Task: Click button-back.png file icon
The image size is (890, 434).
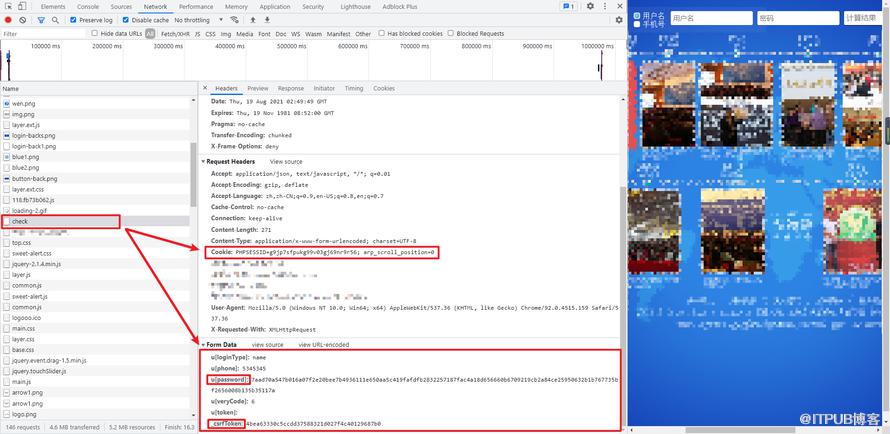Action: tap(7, 178)
